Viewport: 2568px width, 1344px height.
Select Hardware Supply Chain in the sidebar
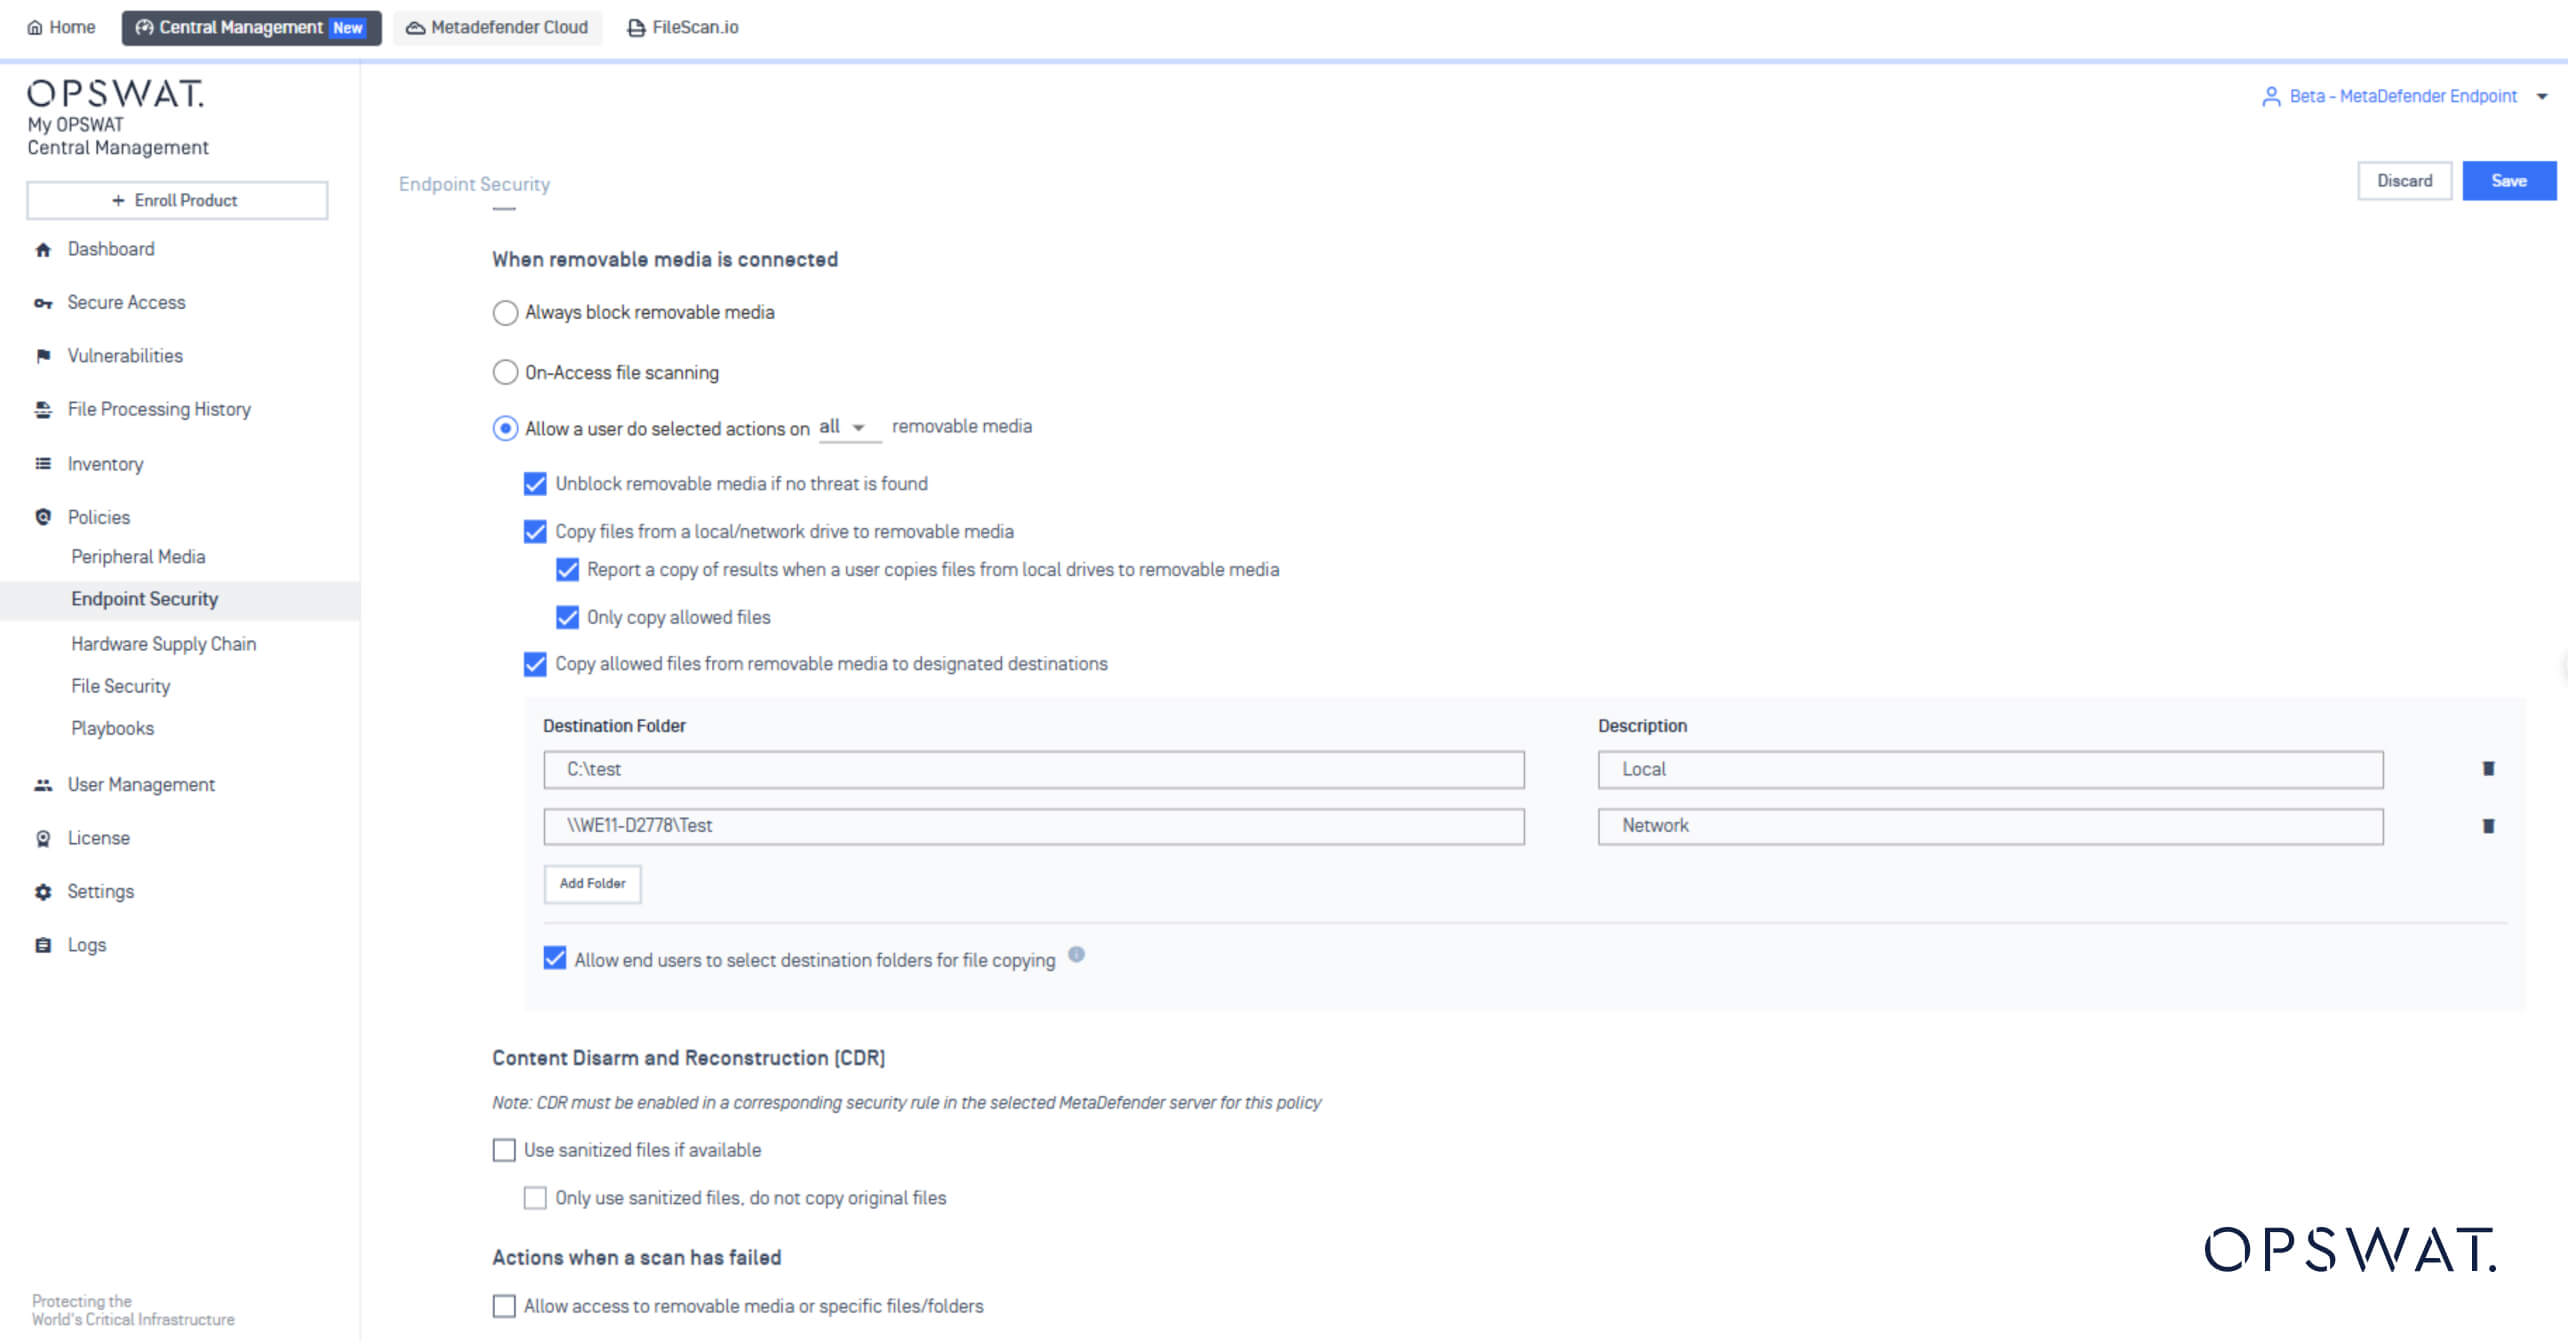(163, 644)
